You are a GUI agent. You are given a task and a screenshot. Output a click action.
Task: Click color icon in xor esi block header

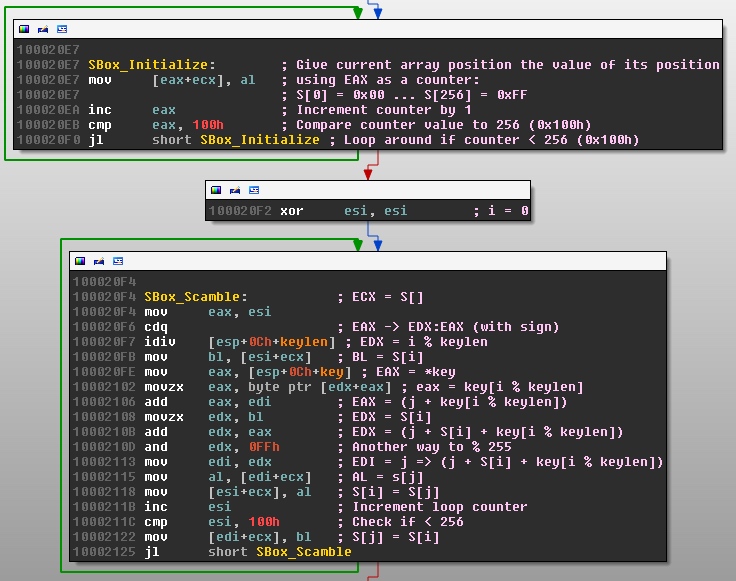click(216, 190)
